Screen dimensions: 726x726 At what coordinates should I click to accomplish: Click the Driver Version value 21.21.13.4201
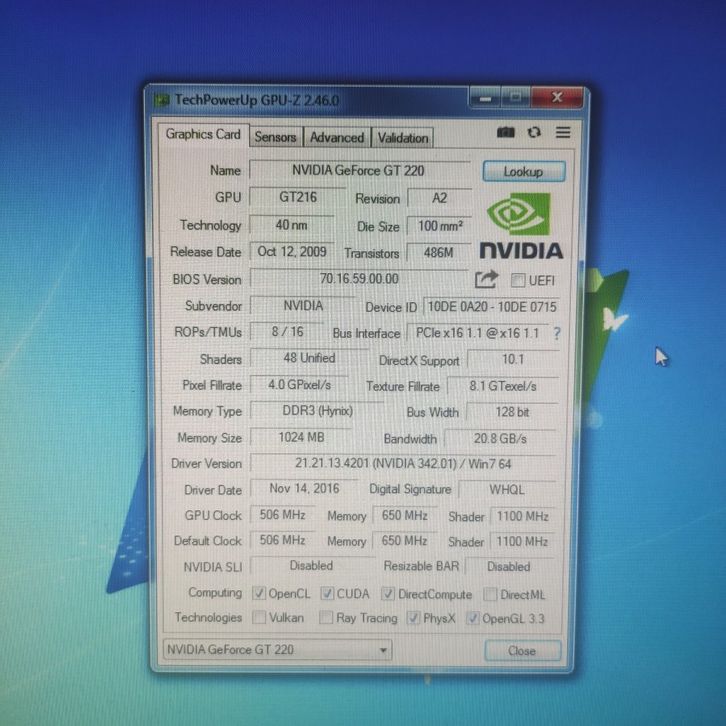(403, 463)
